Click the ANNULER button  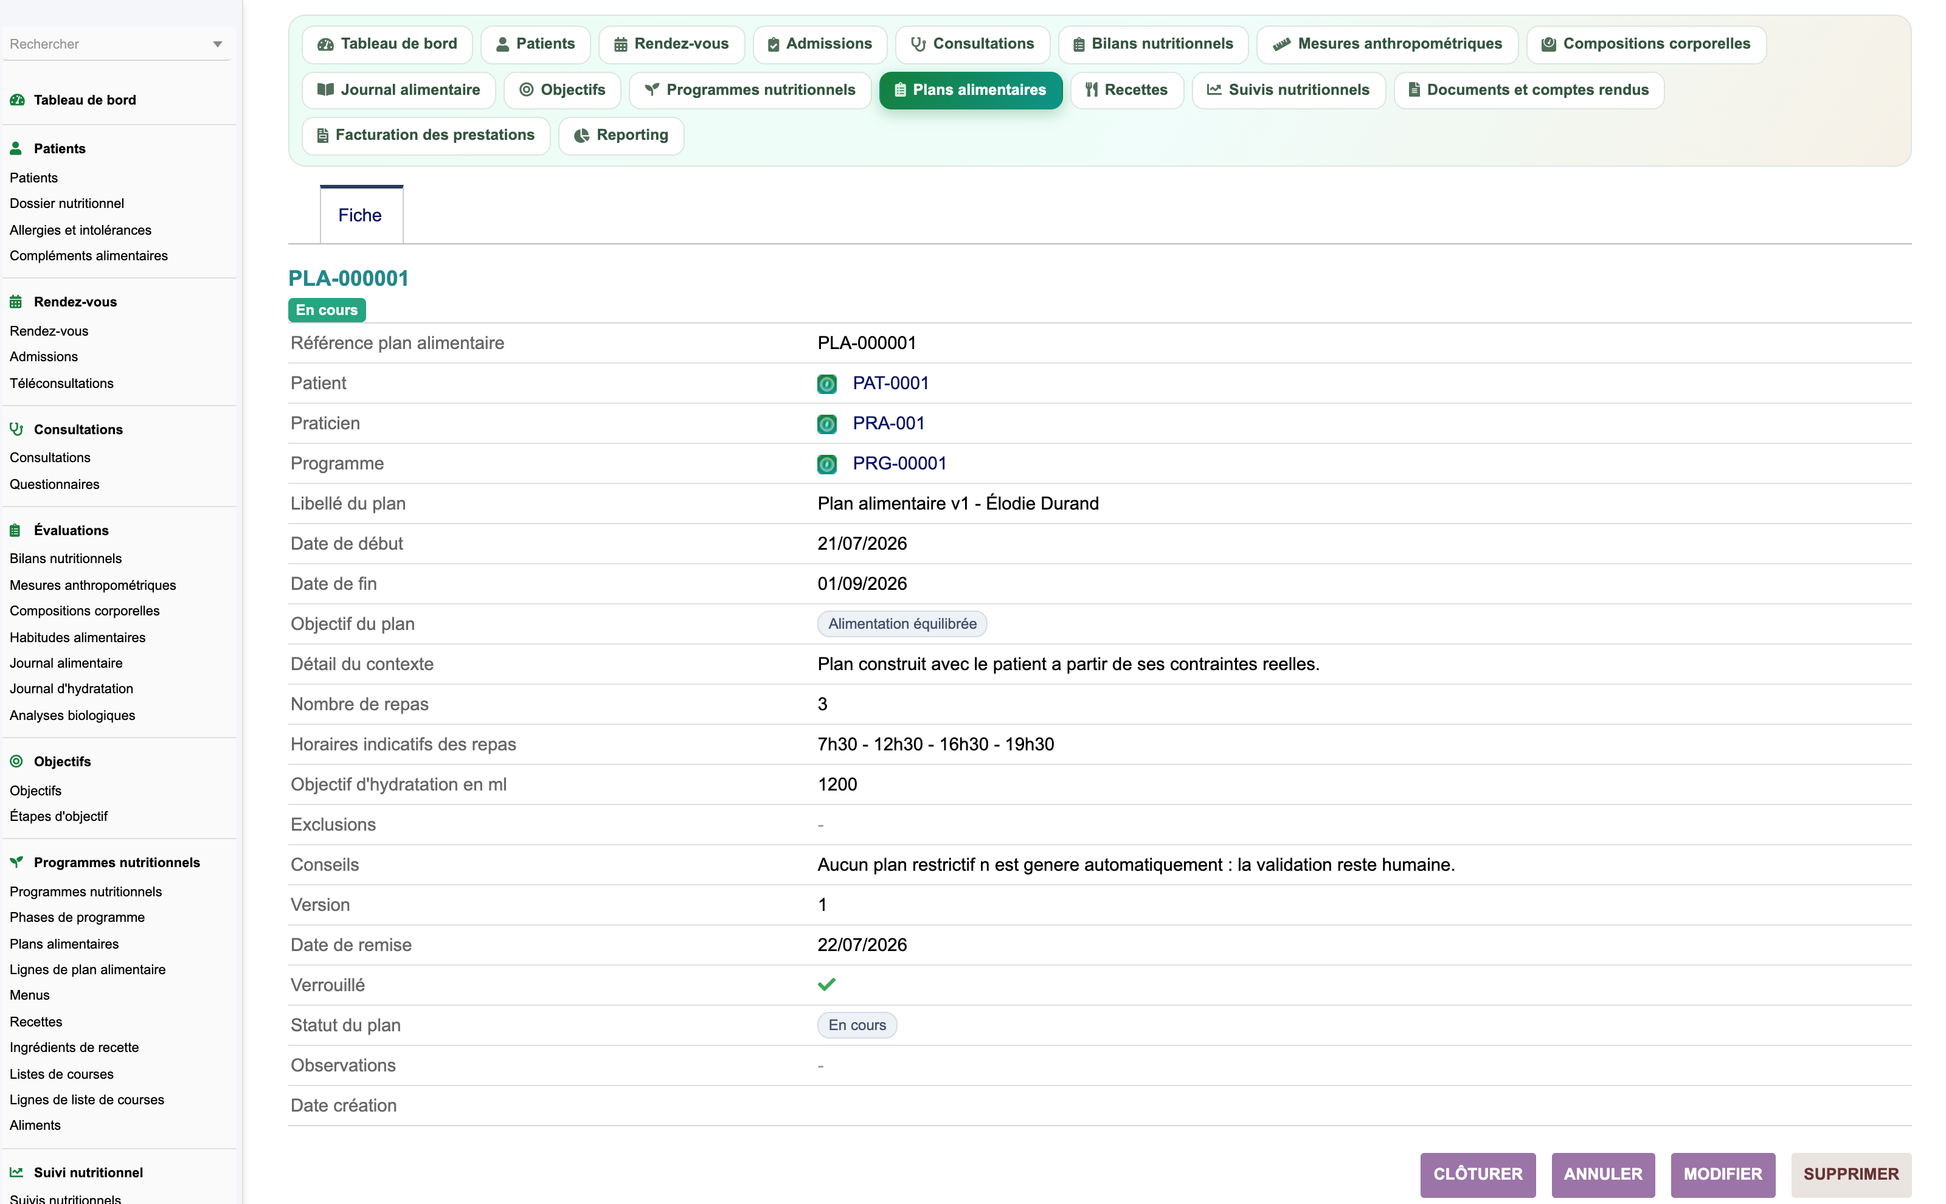[1603, 1174]
